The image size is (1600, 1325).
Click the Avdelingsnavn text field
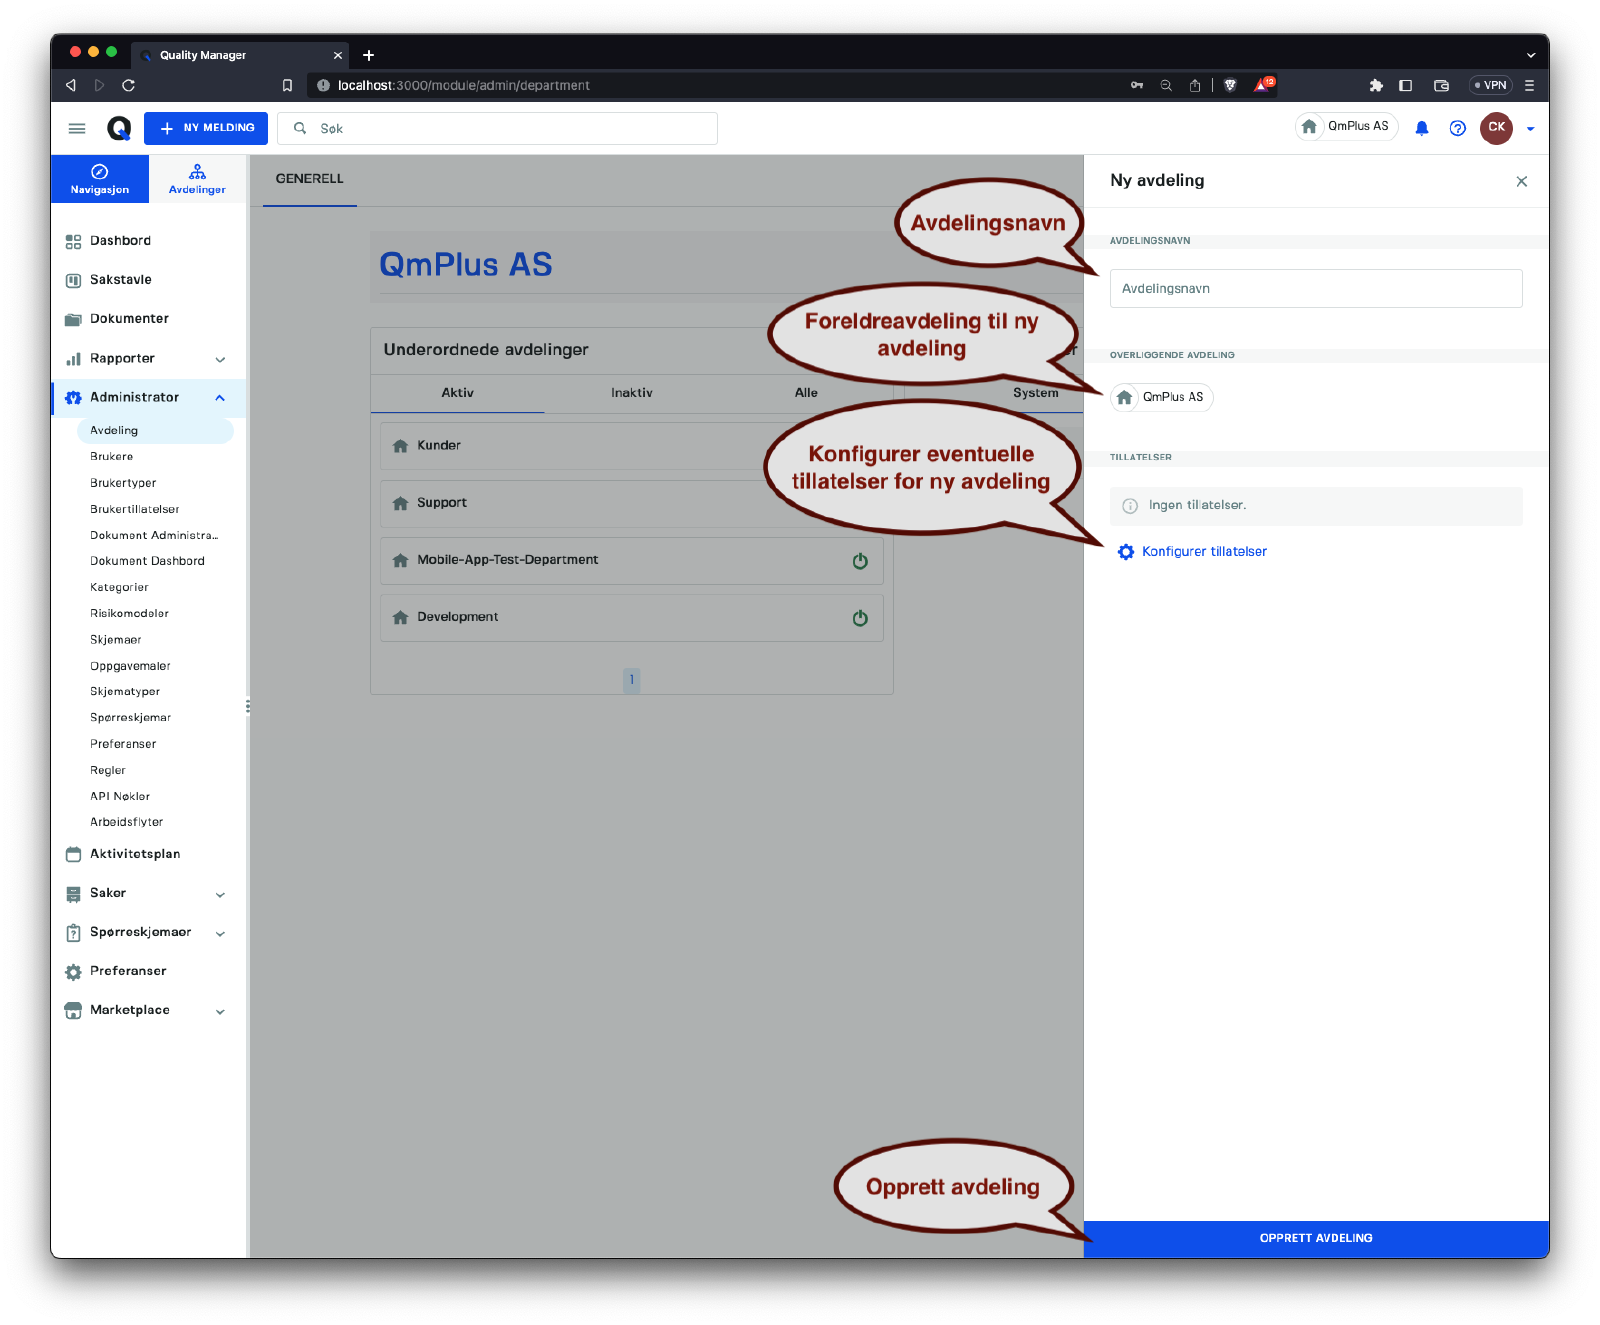click(1315, 289)
